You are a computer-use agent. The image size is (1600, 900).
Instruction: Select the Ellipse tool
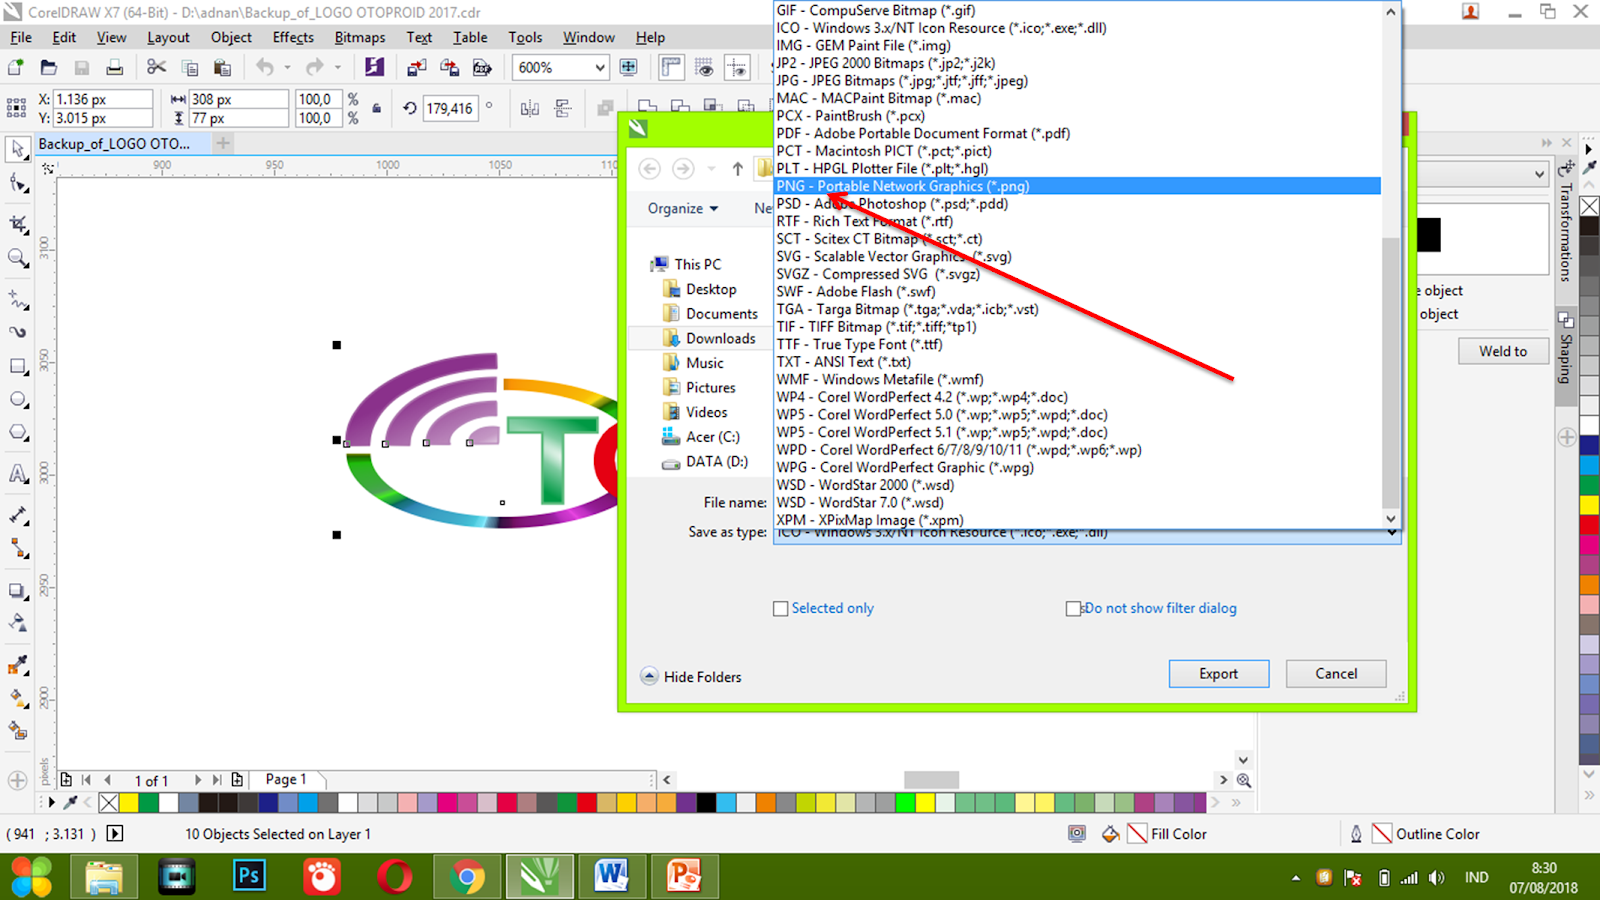click(x=18, y=399)
